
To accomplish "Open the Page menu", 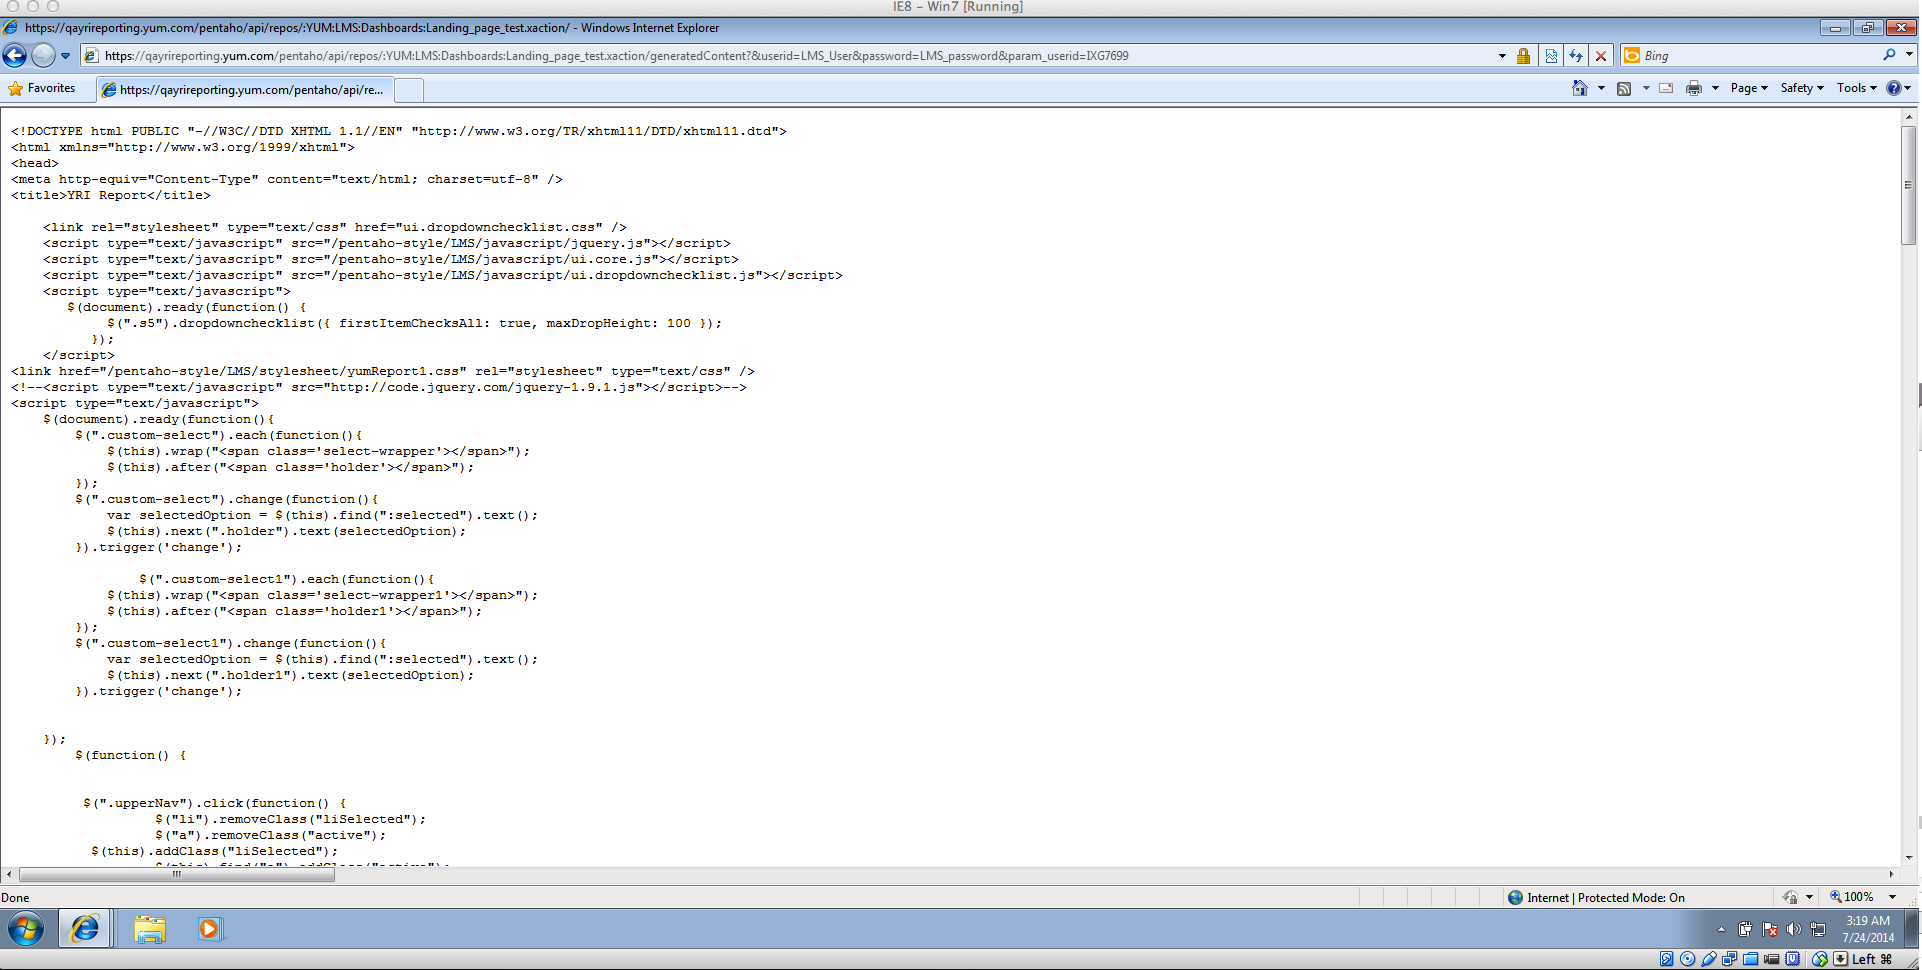I will point(1749,88).
